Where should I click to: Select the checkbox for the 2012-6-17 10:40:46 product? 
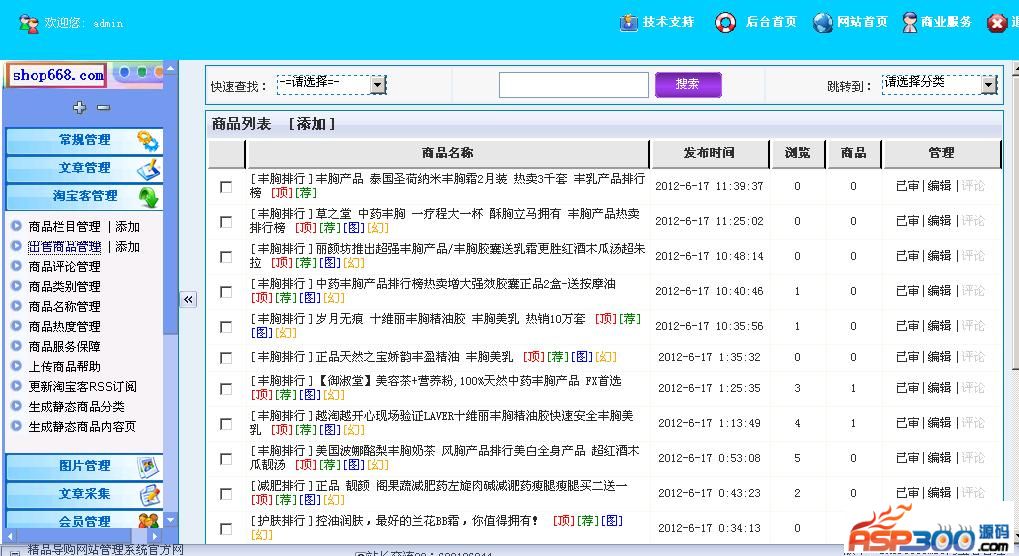(x=226, y=291)
